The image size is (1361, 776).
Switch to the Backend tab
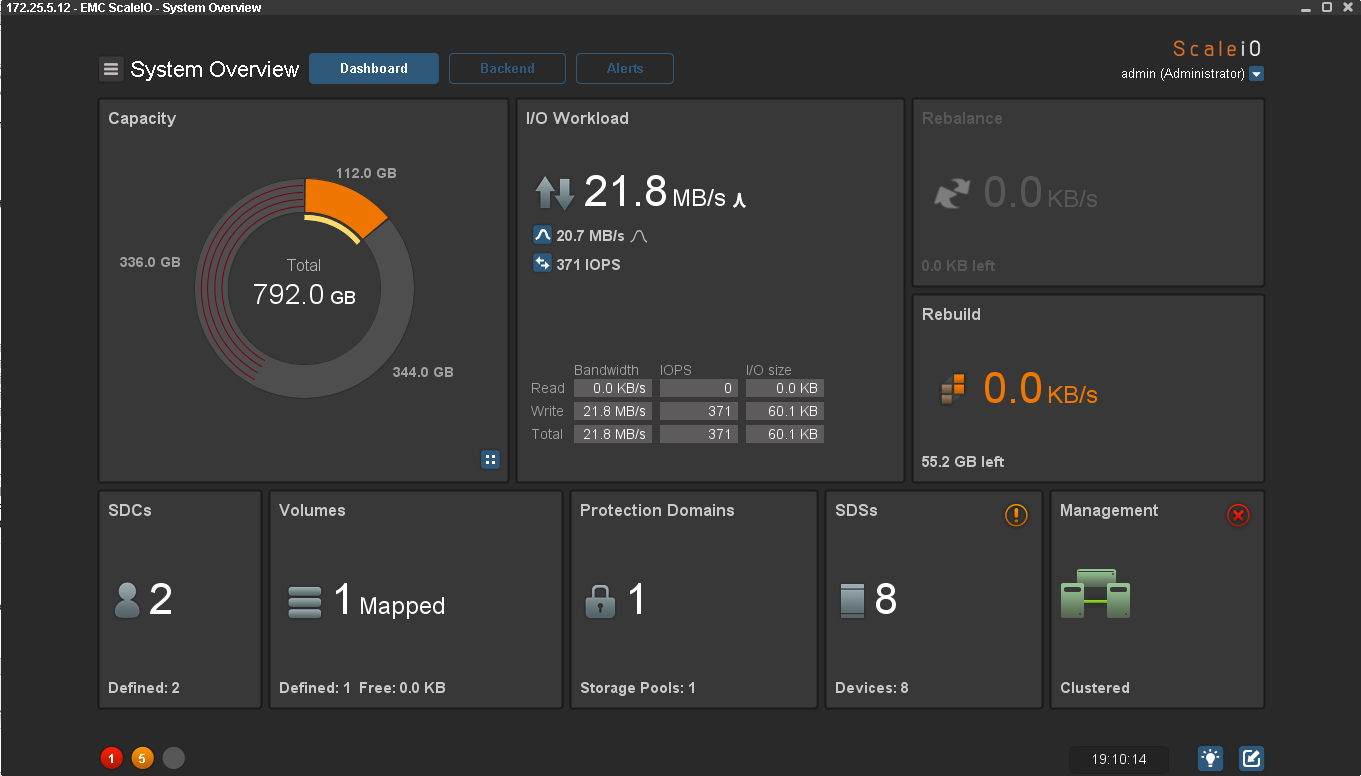[x=507, y=69]
